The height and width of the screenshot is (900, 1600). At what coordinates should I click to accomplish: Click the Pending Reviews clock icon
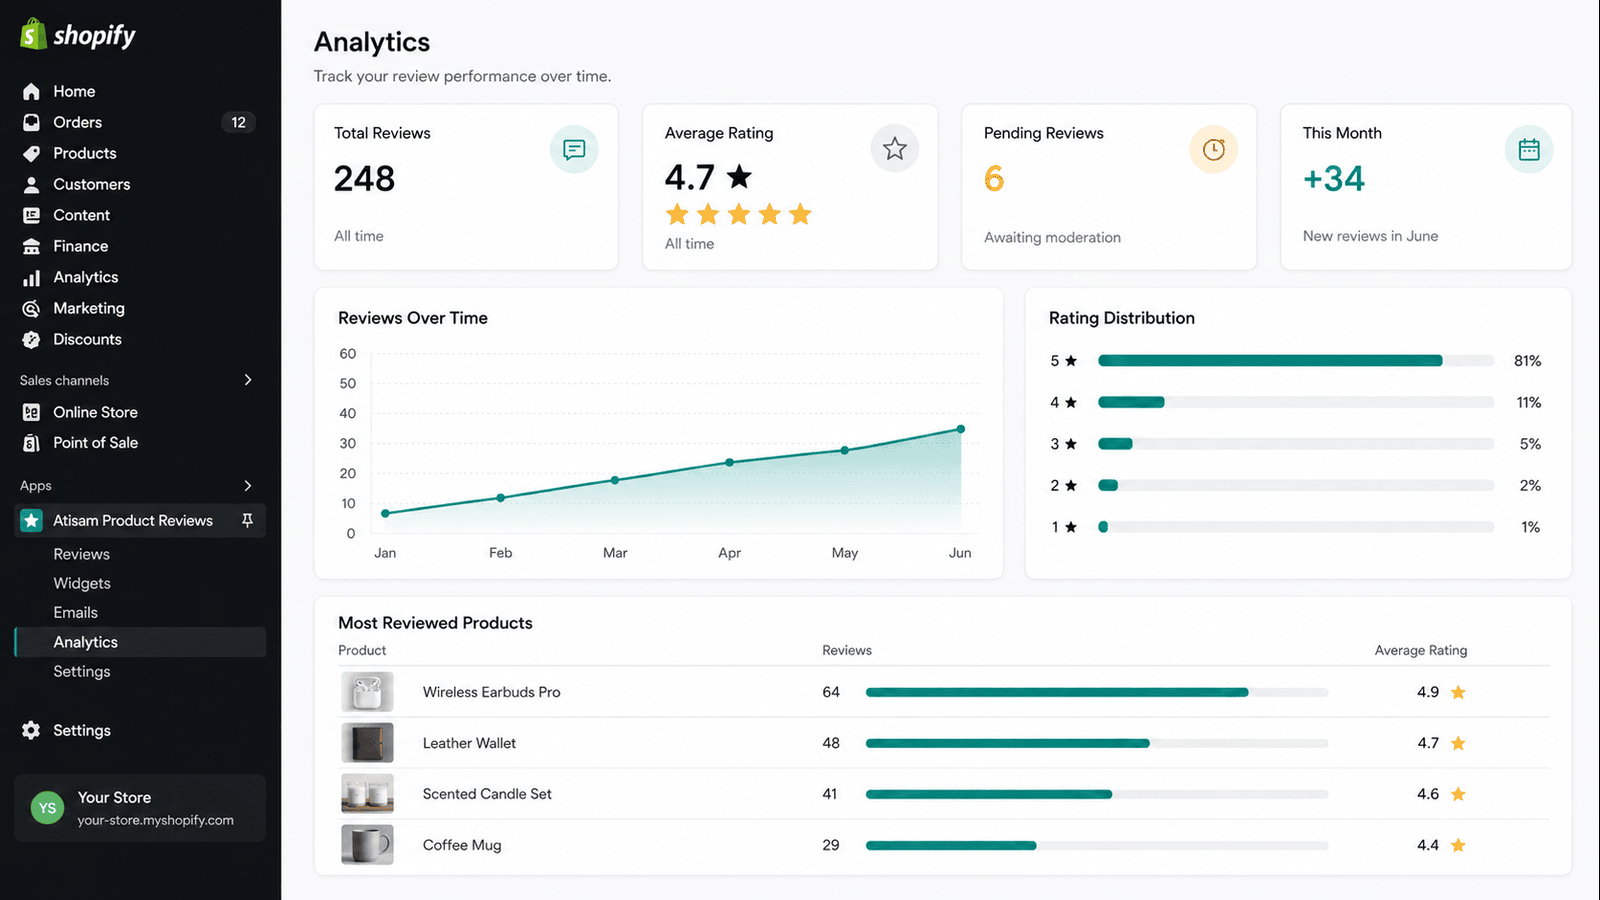point(1214,149)
